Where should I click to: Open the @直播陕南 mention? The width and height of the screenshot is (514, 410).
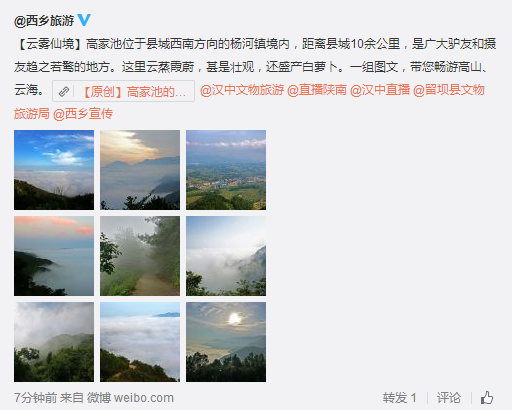pyautogui.click(x=317, y=90)
